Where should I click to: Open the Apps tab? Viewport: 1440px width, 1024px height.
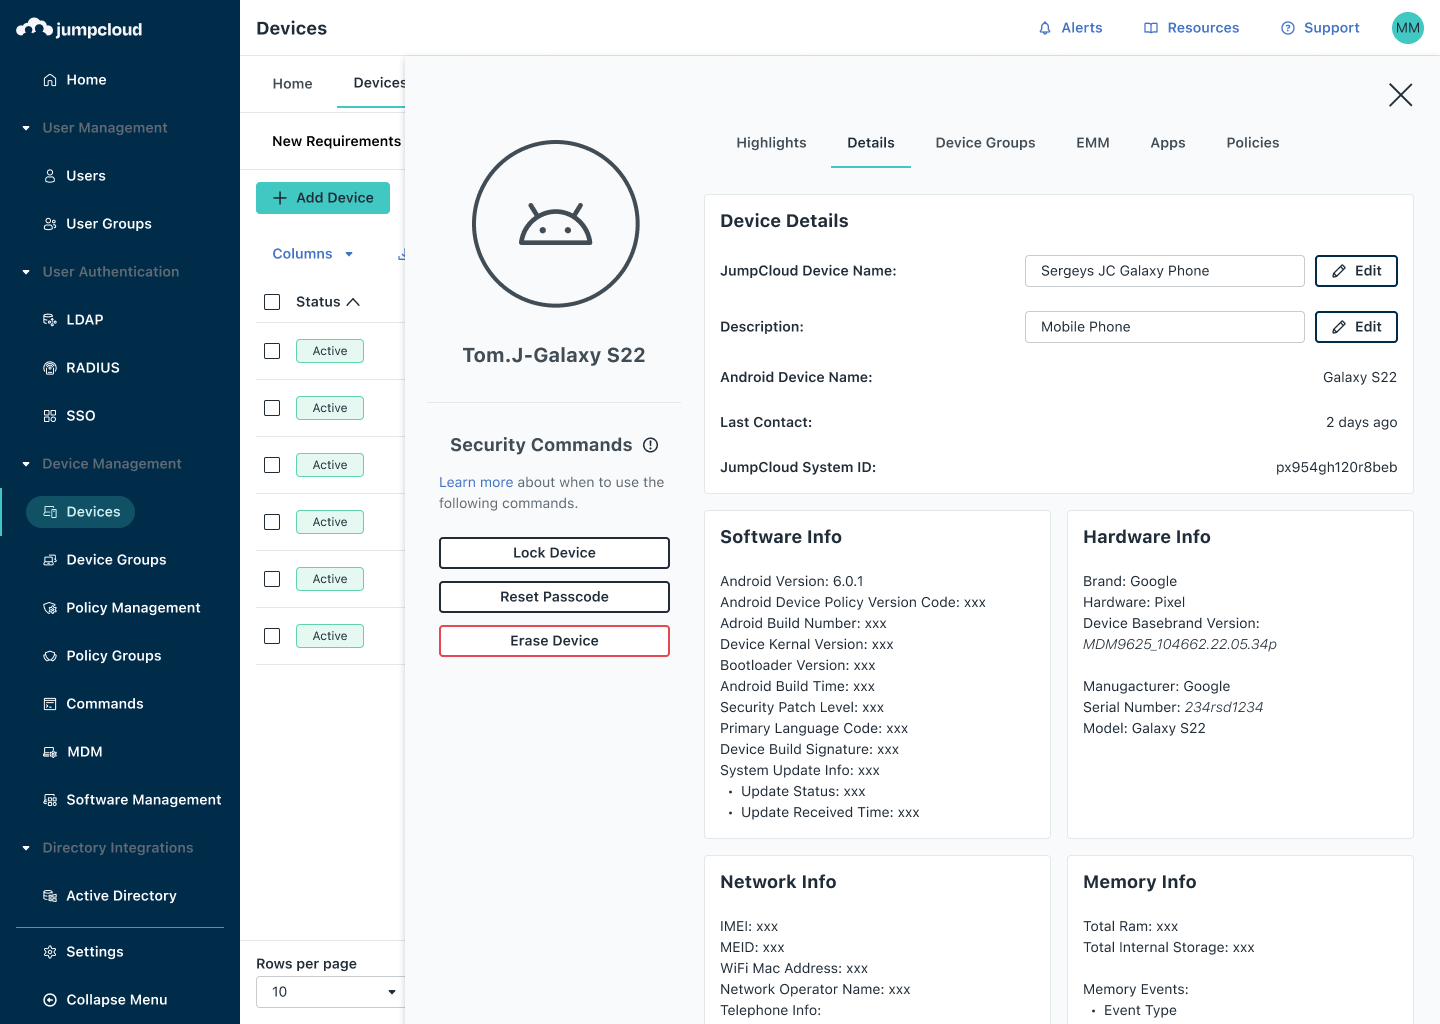(x=1168, y=143)
